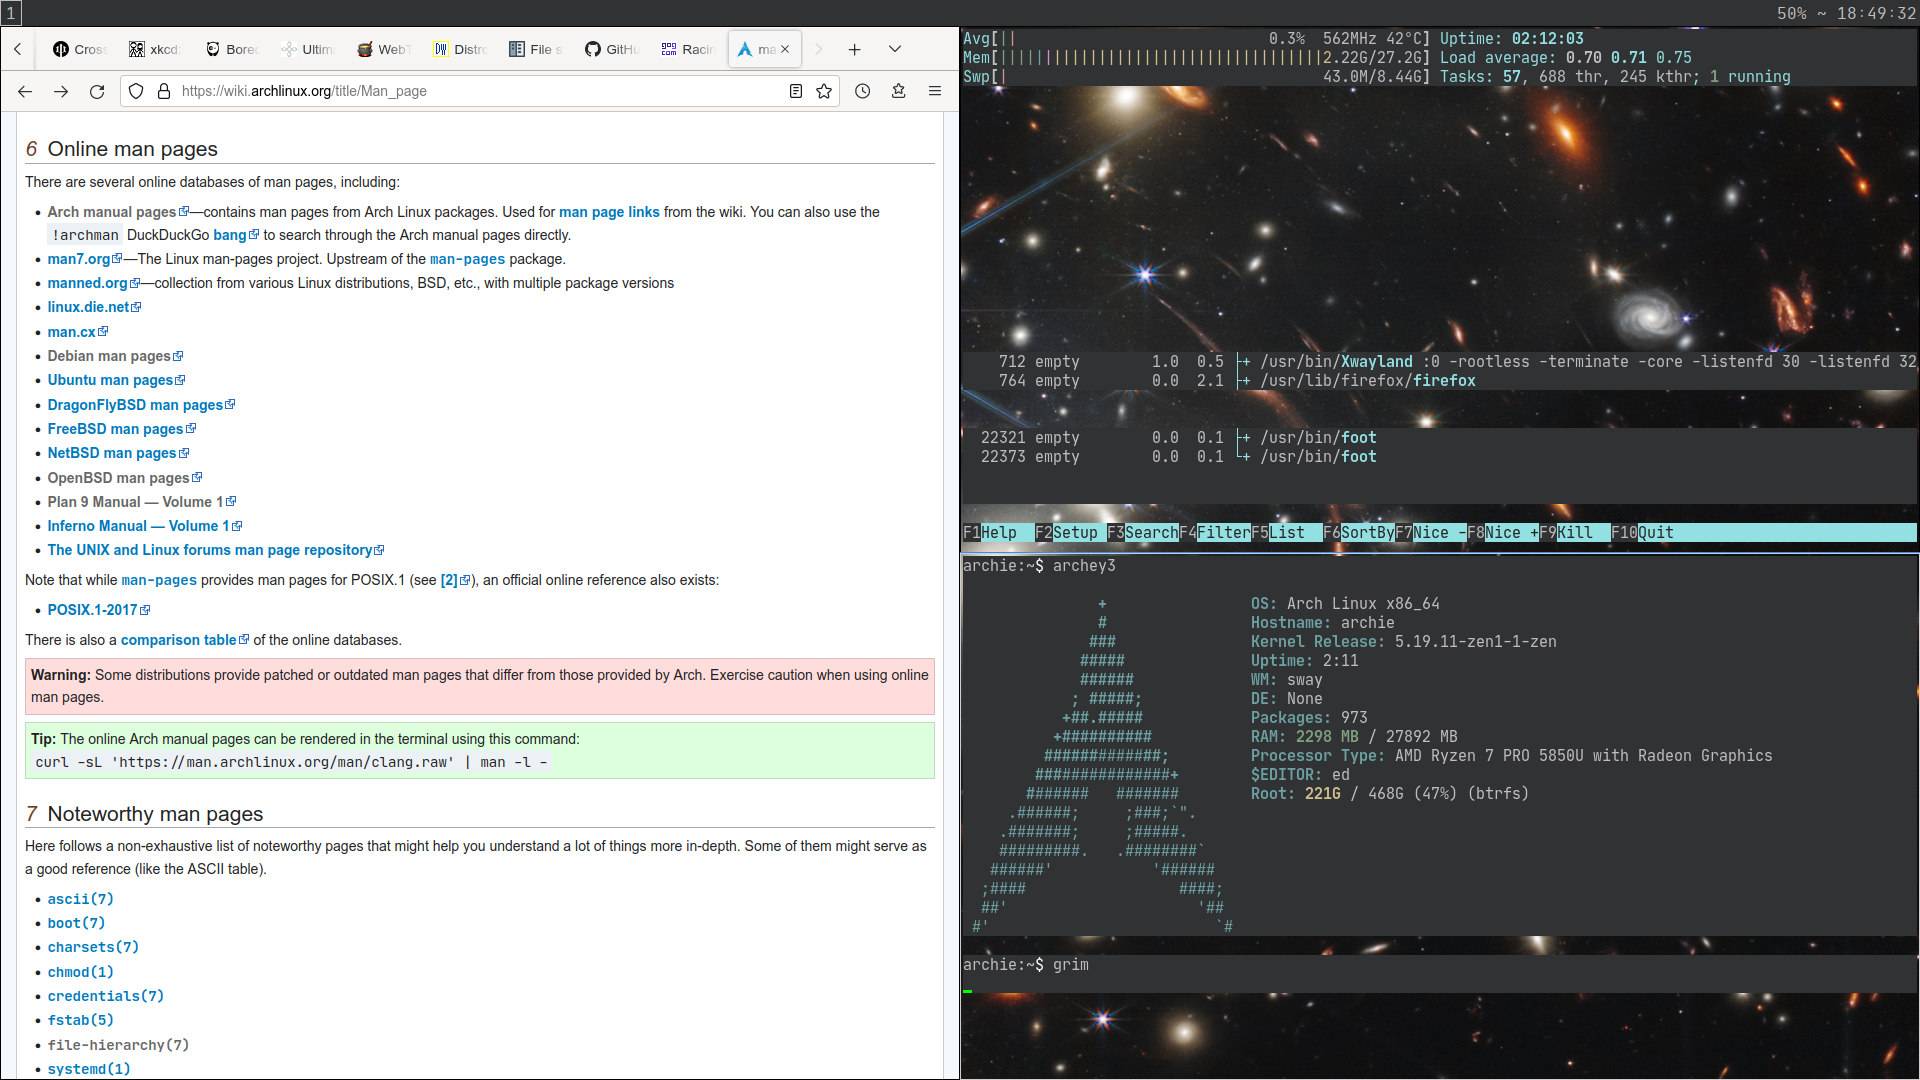Viewport: 1920px width, 1080px height.
Task: Toggle reader view icon in address bar
Action: click(796, 91)
